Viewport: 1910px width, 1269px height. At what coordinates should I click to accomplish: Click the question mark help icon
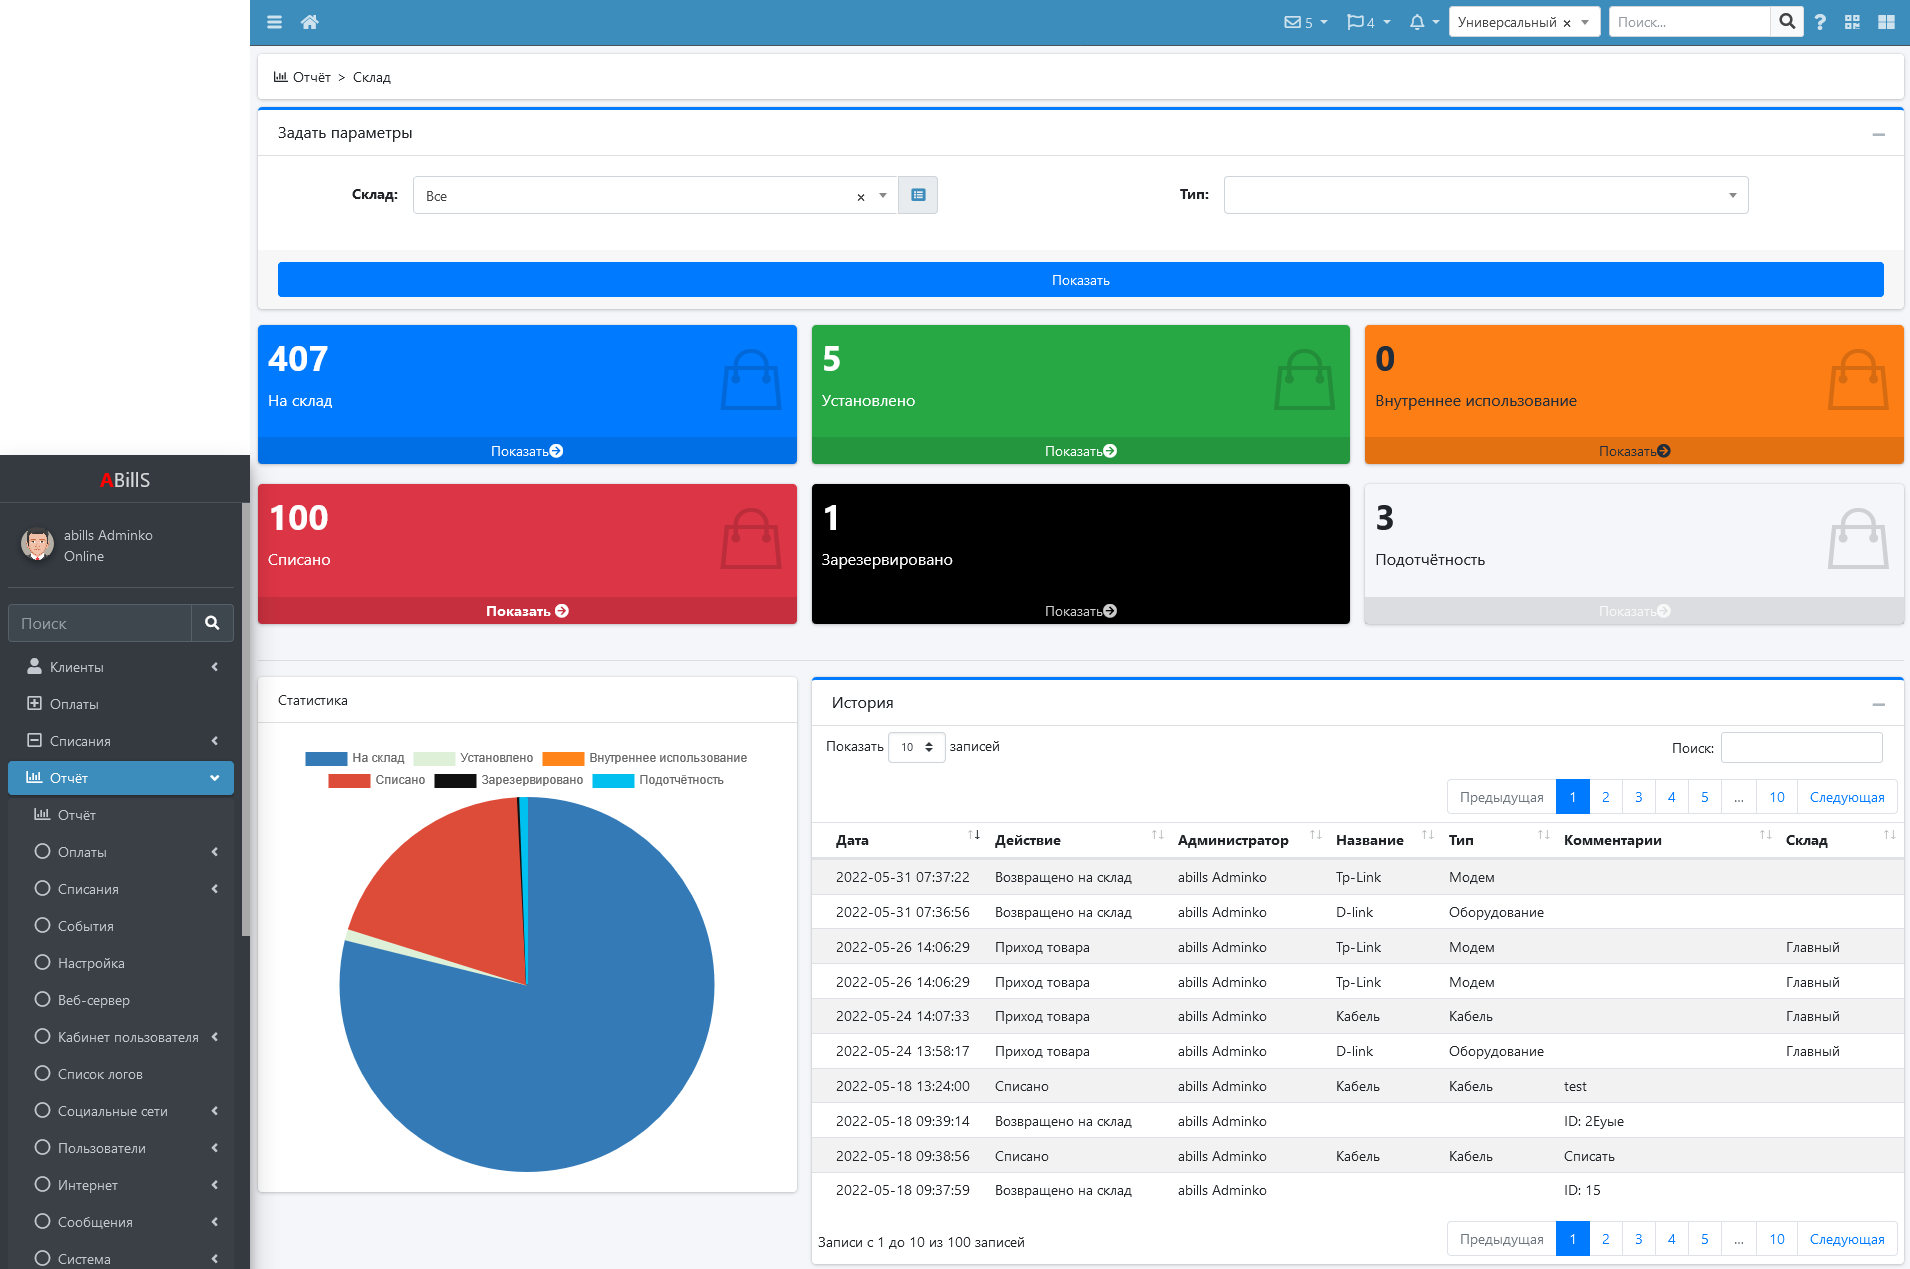[x=1820, y=22]
